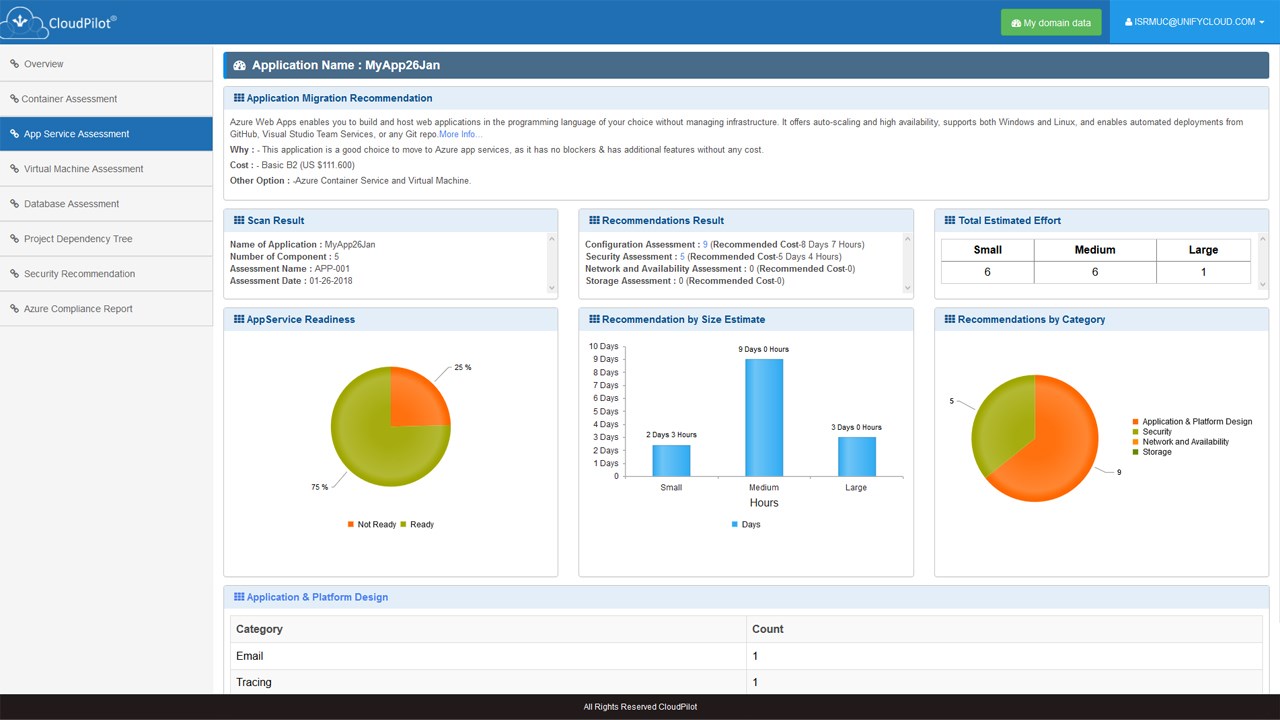Click the gauge icon in My domain data button

pyautogui.click(x=1016, y=23)
